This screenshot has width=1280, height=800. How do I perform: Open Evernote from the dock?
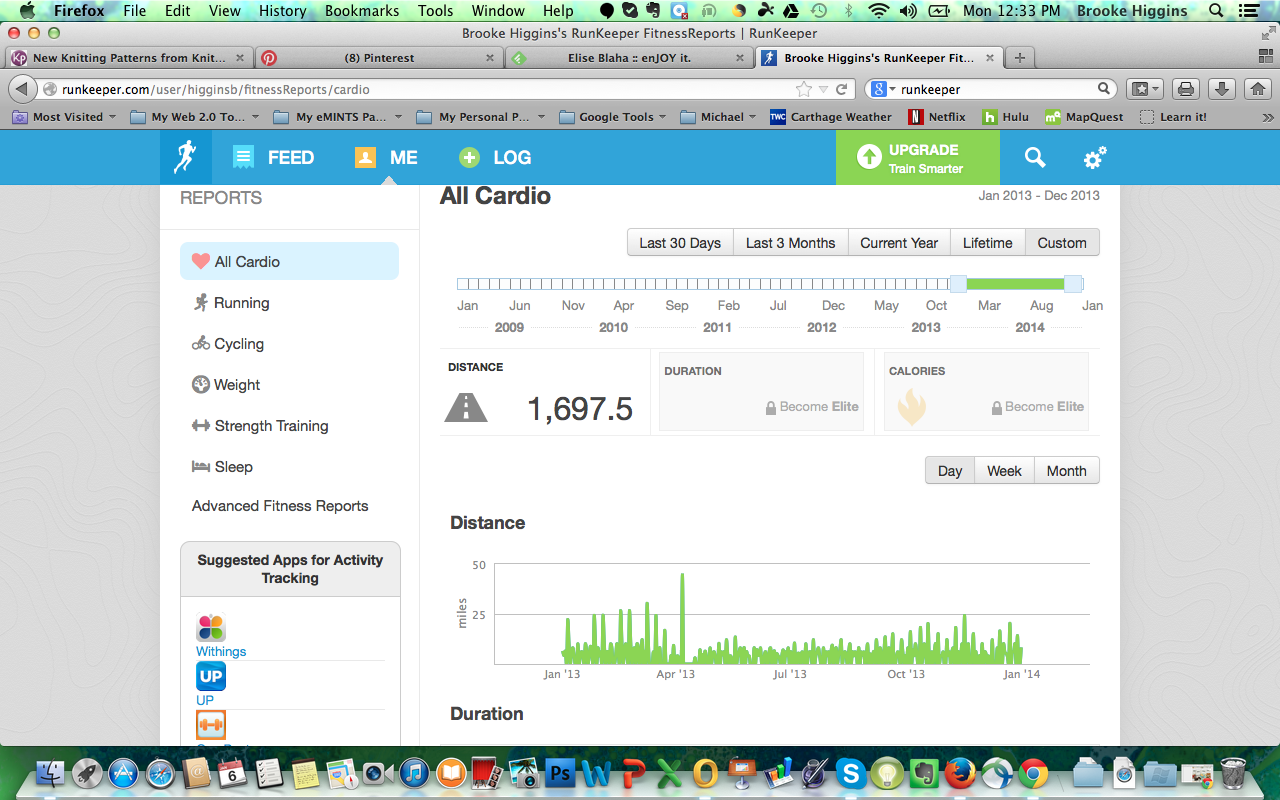tap(924, 773)
